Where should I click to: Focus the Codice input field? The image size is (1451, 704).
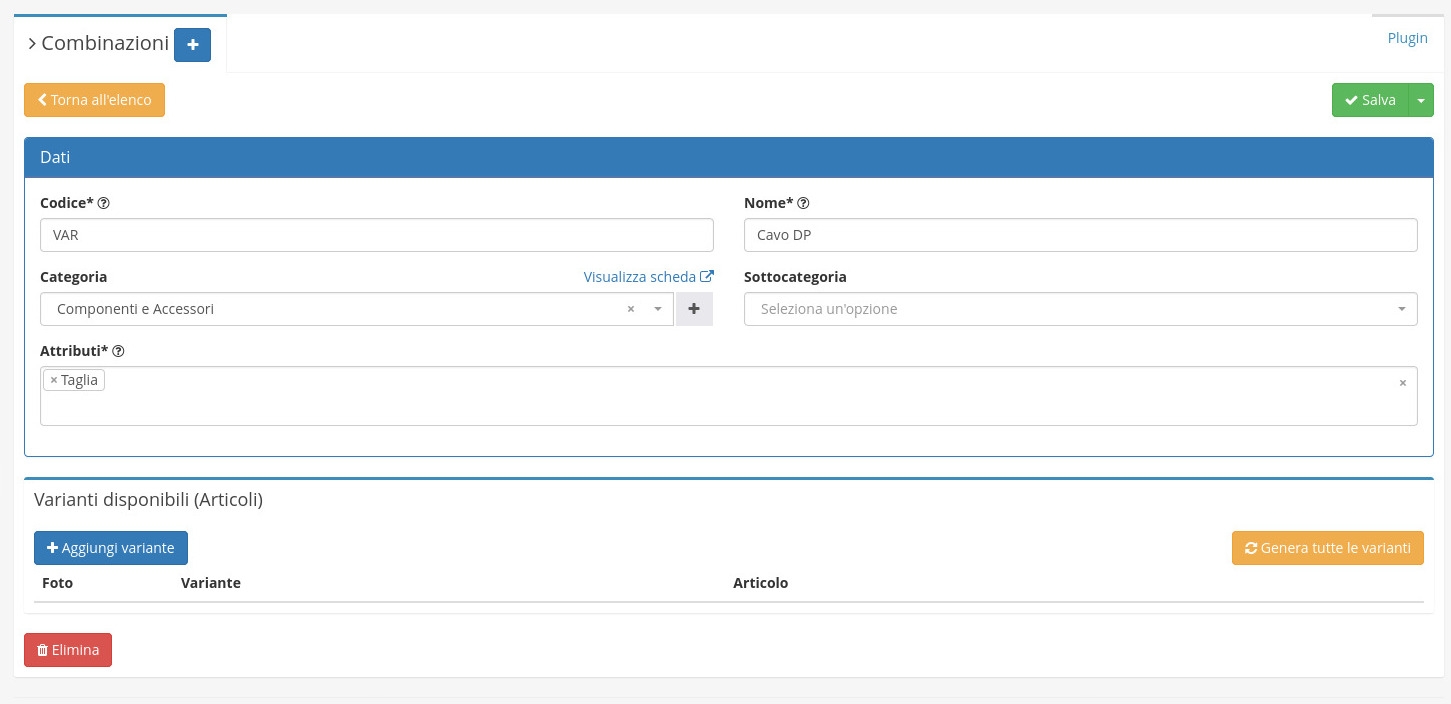click(376, 235)
